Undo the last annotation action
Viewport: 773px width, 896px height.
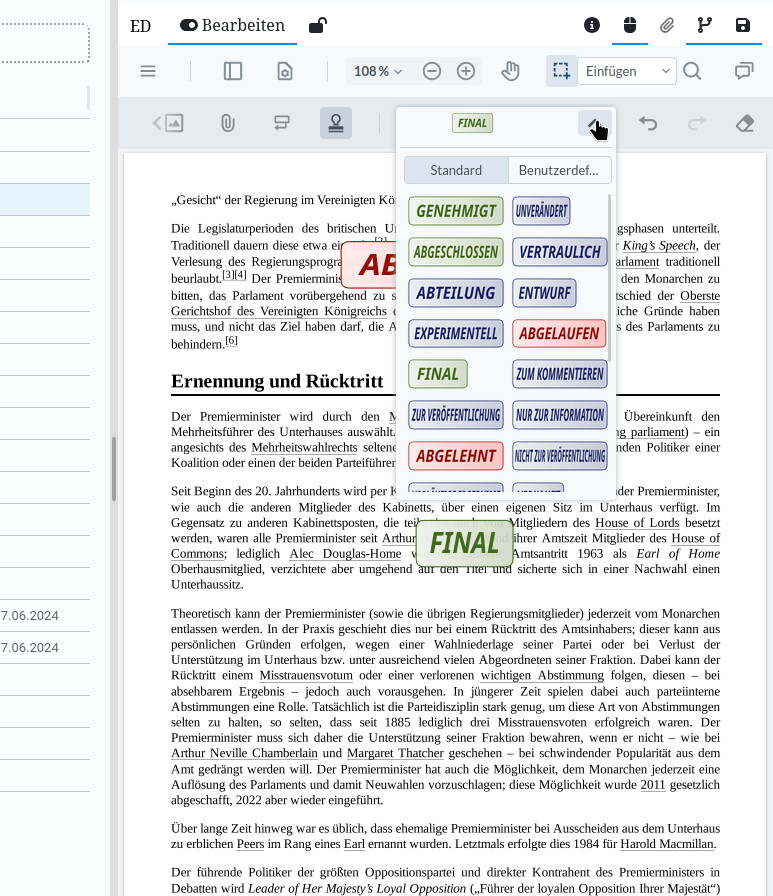[648, 123]
